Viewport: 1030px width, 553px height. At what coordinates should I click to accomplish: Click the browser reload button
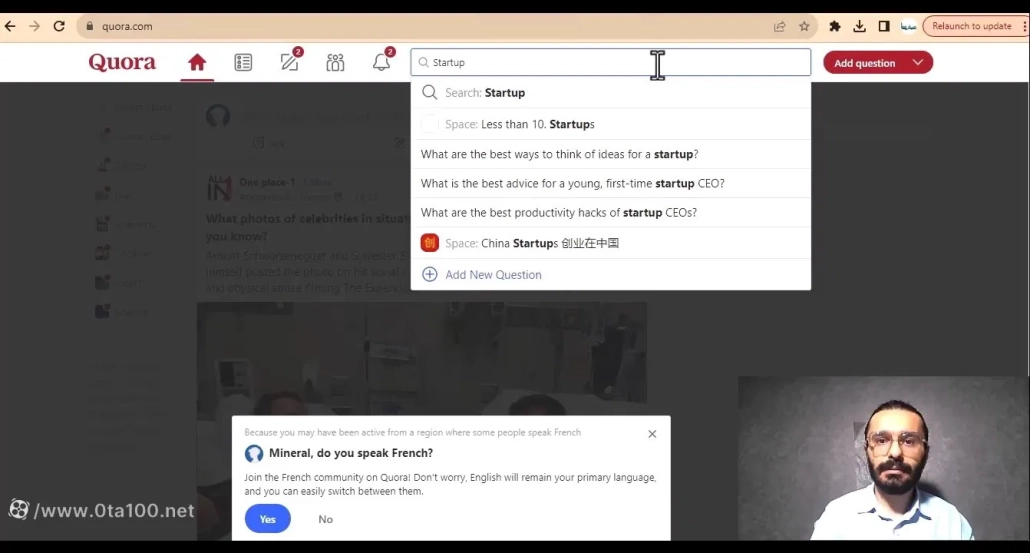point(59,26)
